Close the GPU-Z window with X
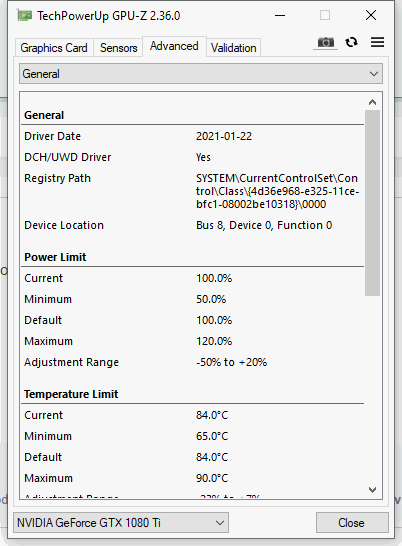 coord(371,15)
